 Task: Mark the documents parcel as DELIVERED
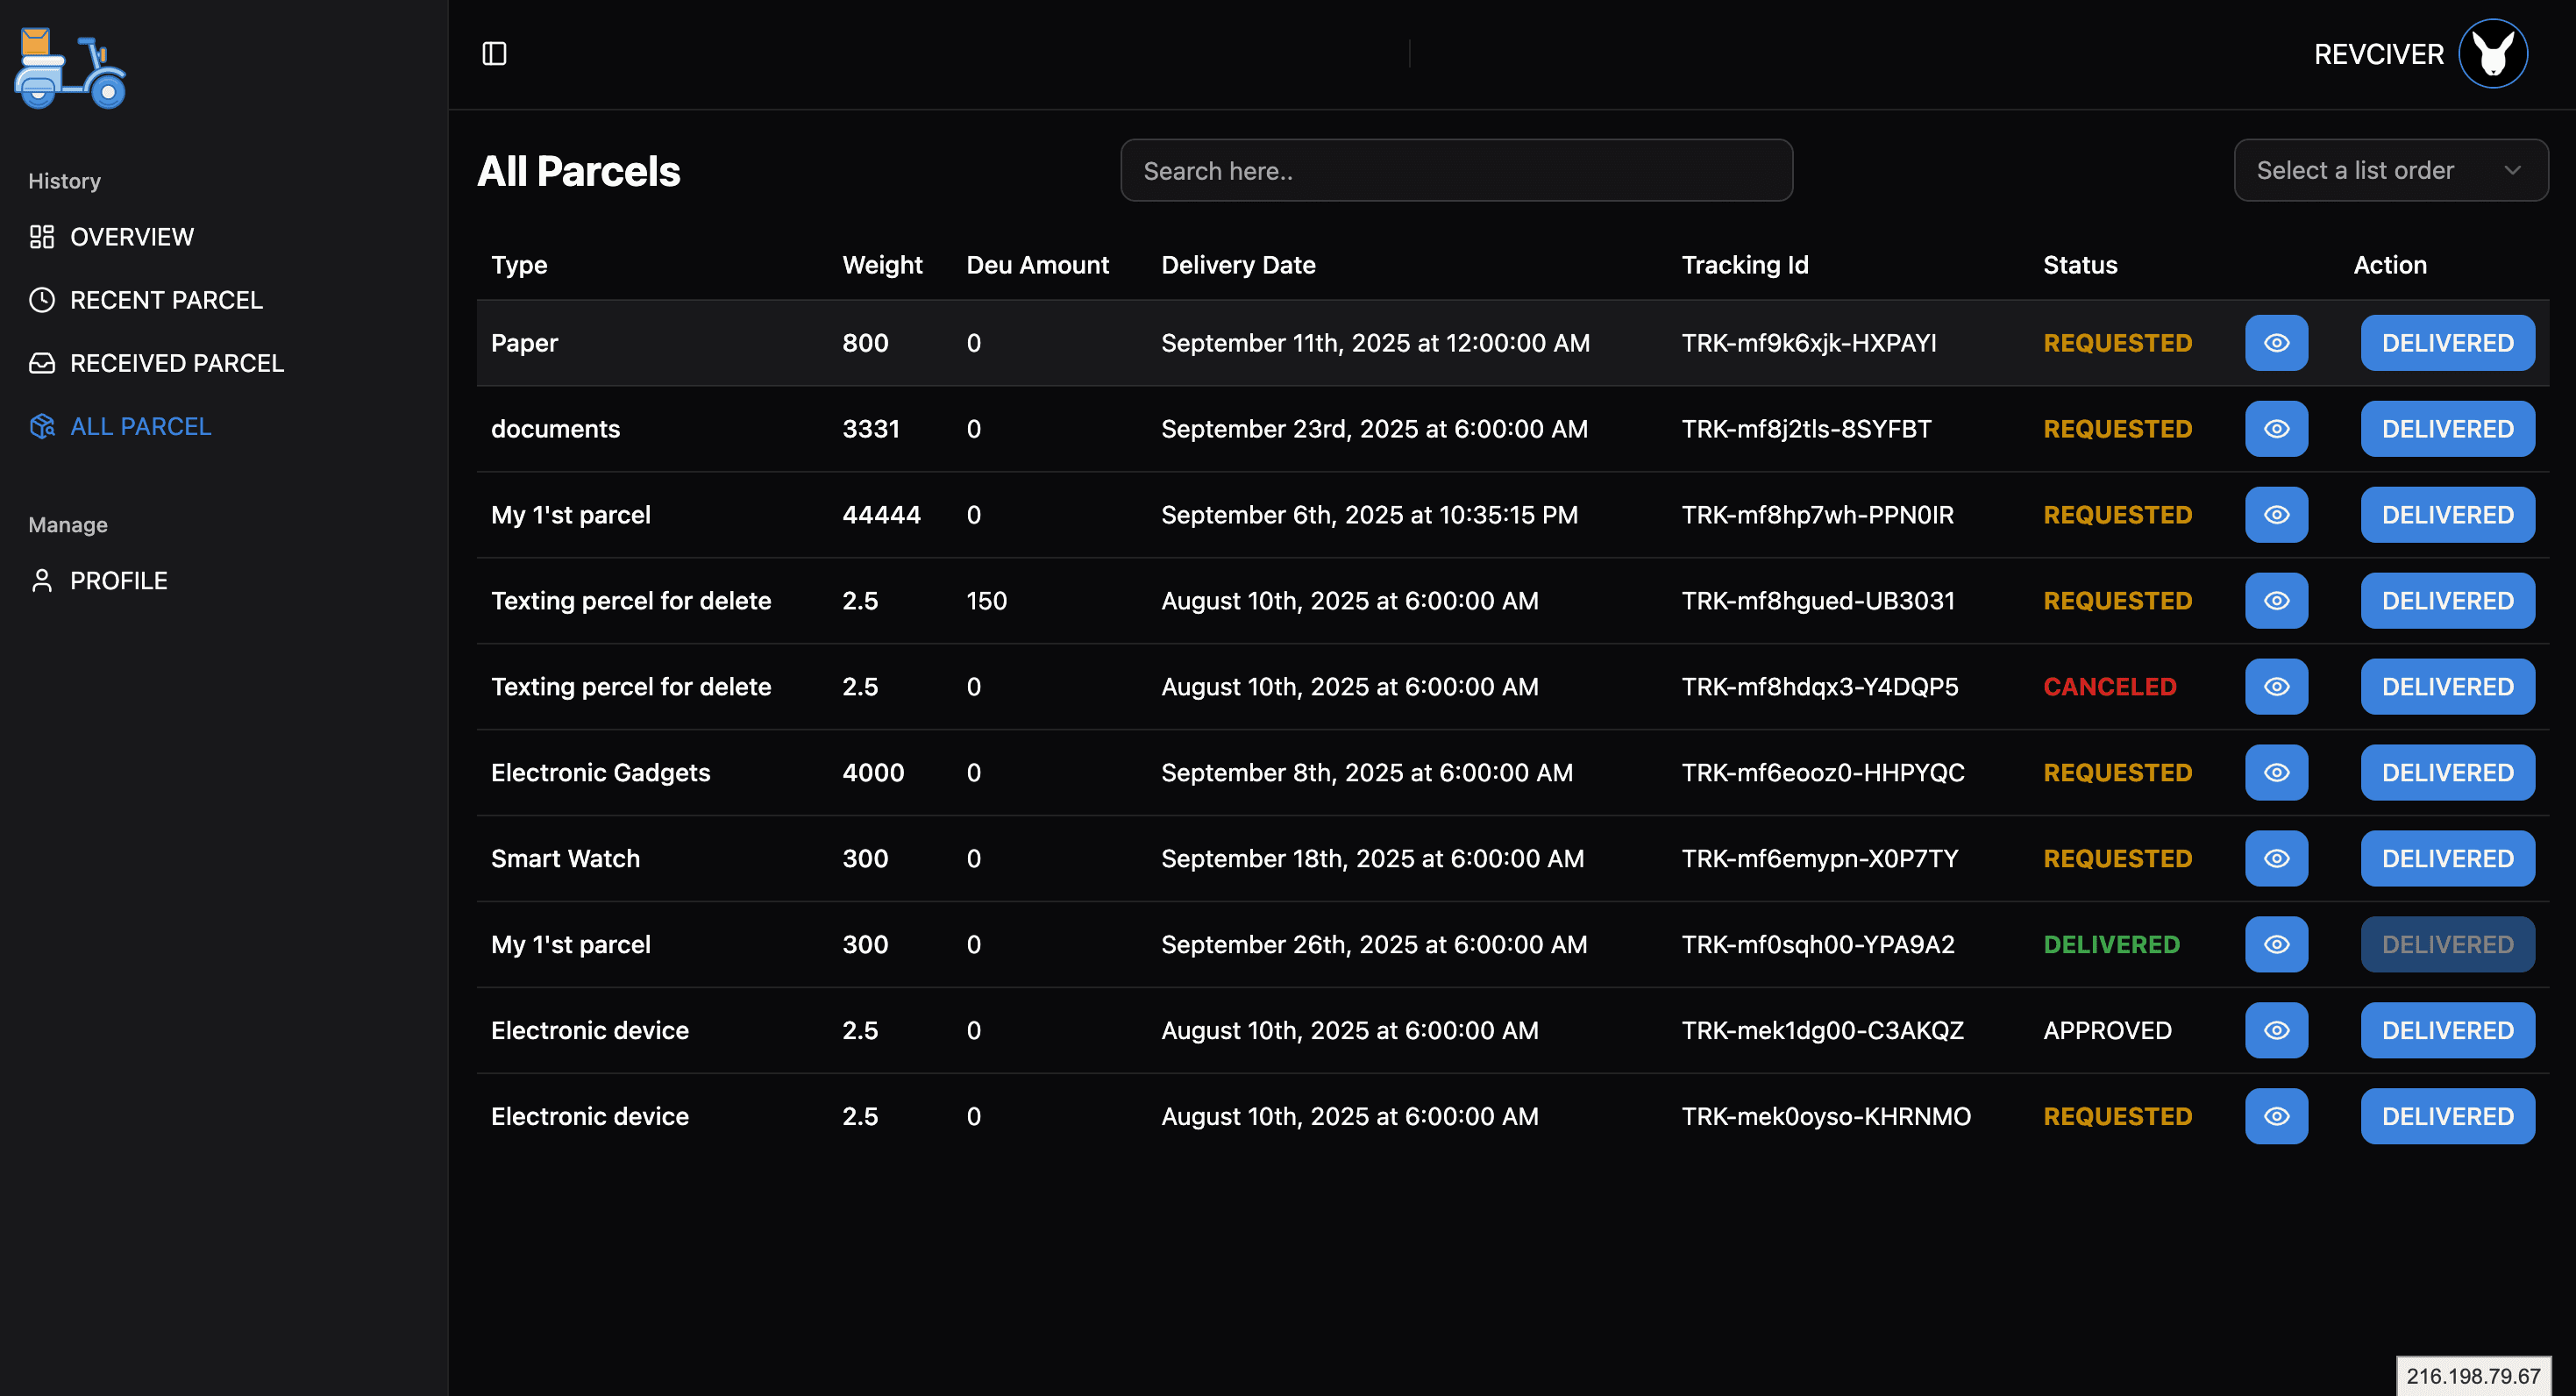2446,429
